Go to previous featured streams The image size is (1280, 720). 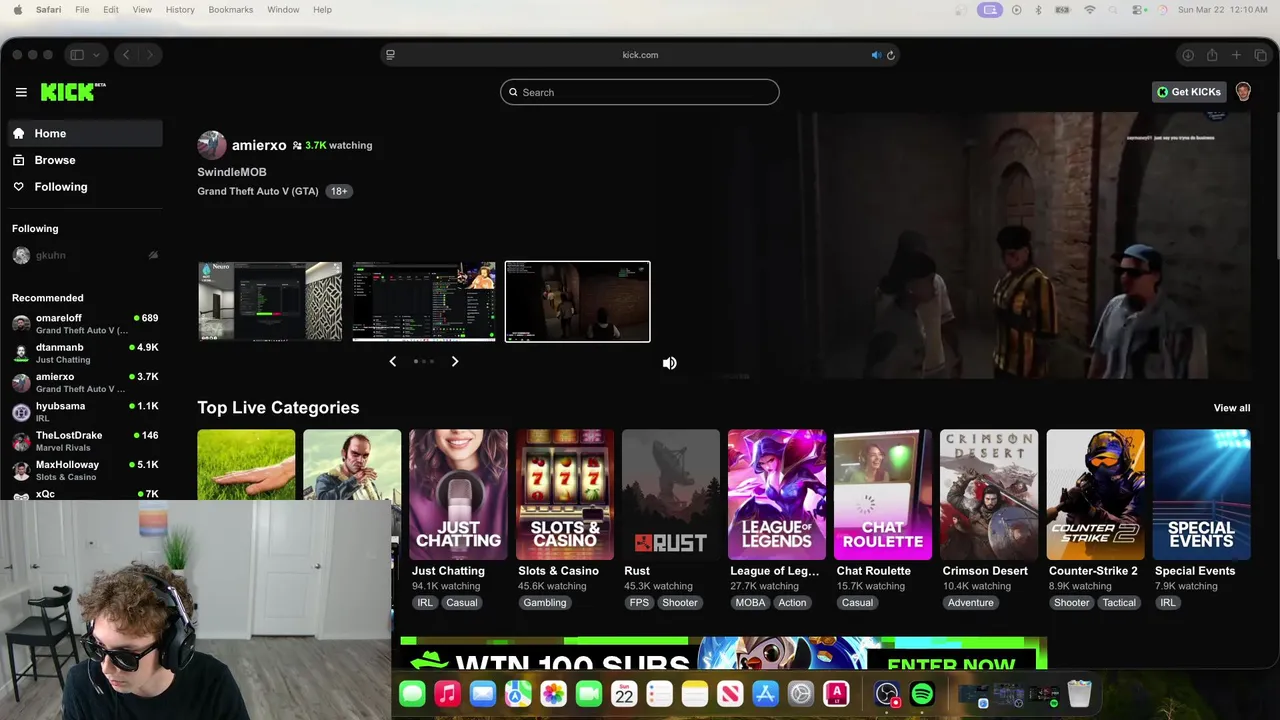click(x=392, y=361)
